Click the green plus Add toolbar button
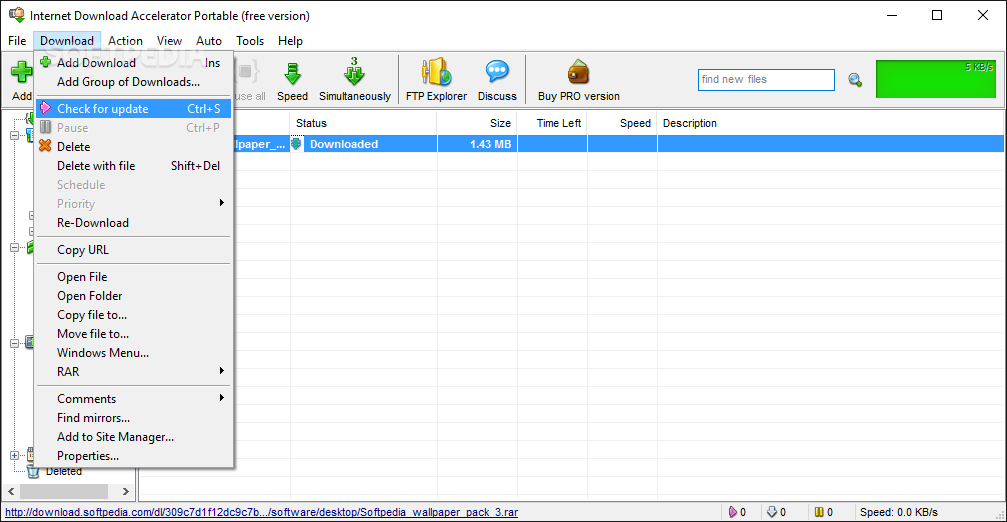Screen dimensions: 1007x522 point(21,80)
